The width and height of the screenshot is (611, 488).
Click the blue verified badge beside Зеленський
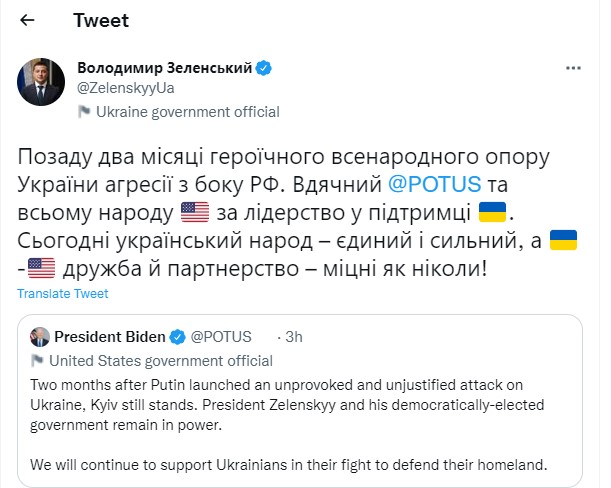tap(264, 68)
